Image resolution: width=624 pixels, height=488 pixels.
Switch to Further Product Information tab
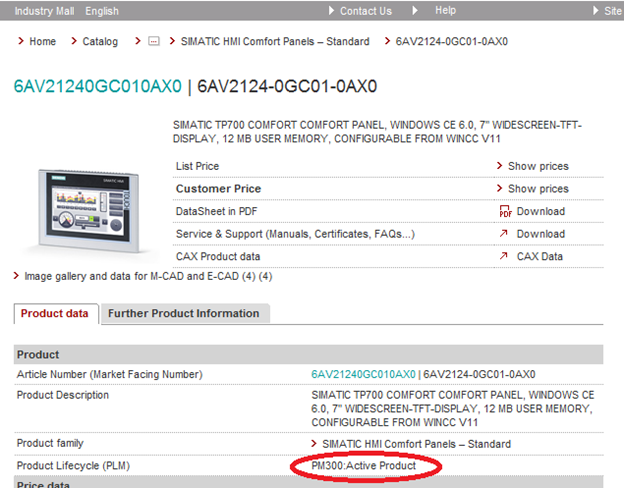tap(183, 314)
